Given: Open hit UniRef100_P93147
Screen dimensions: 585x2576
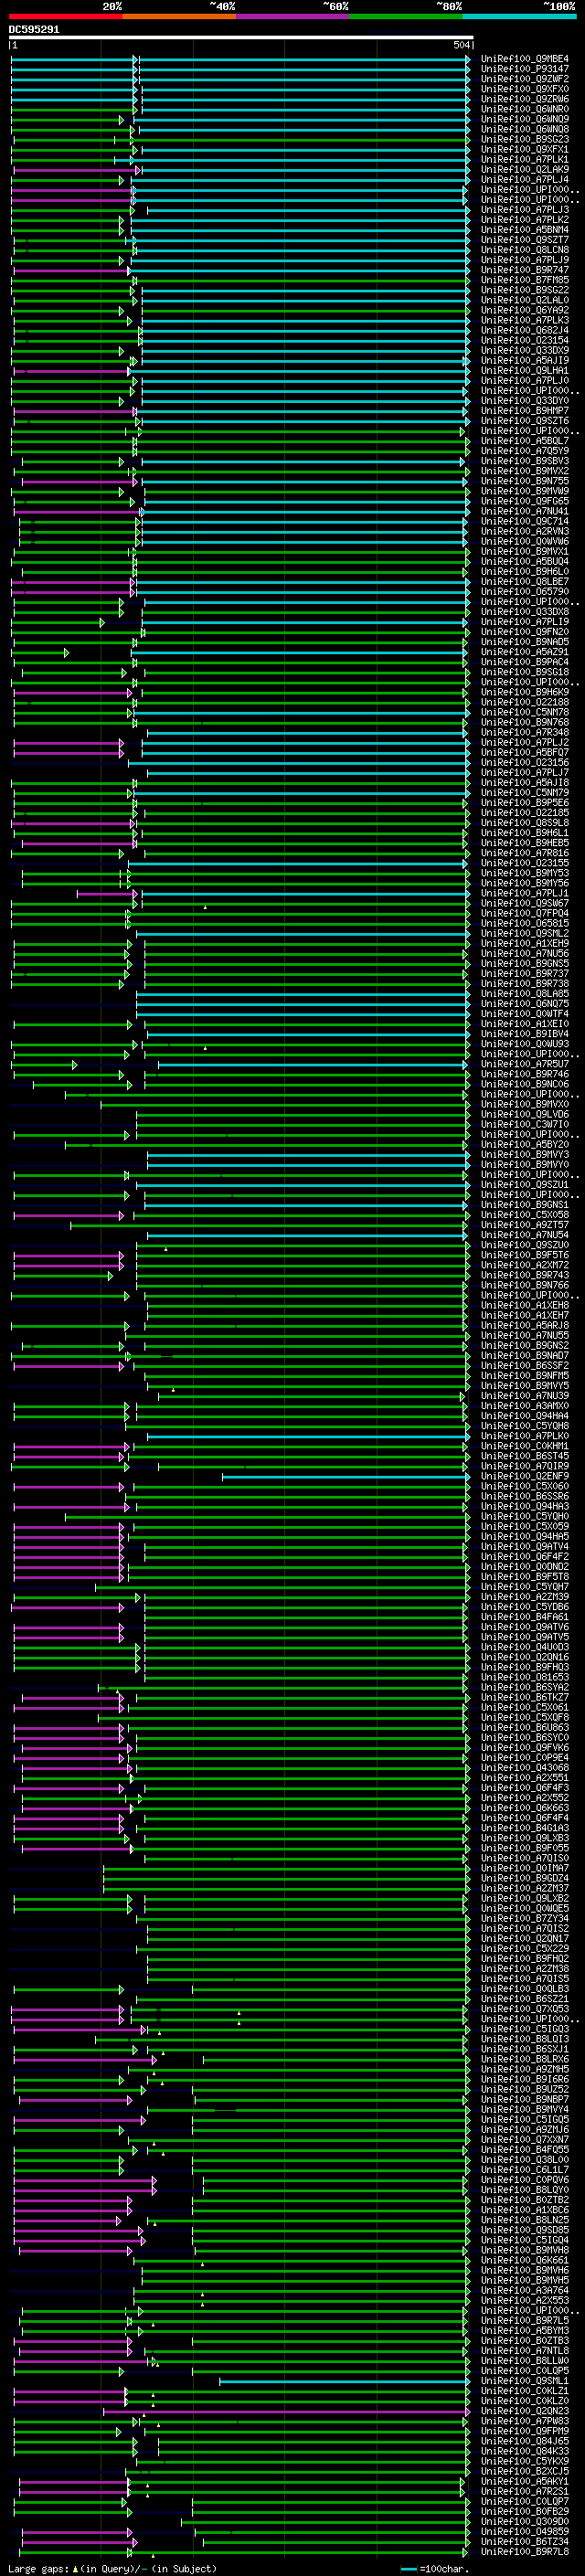Looking at the screenshot, I should 525,69.
